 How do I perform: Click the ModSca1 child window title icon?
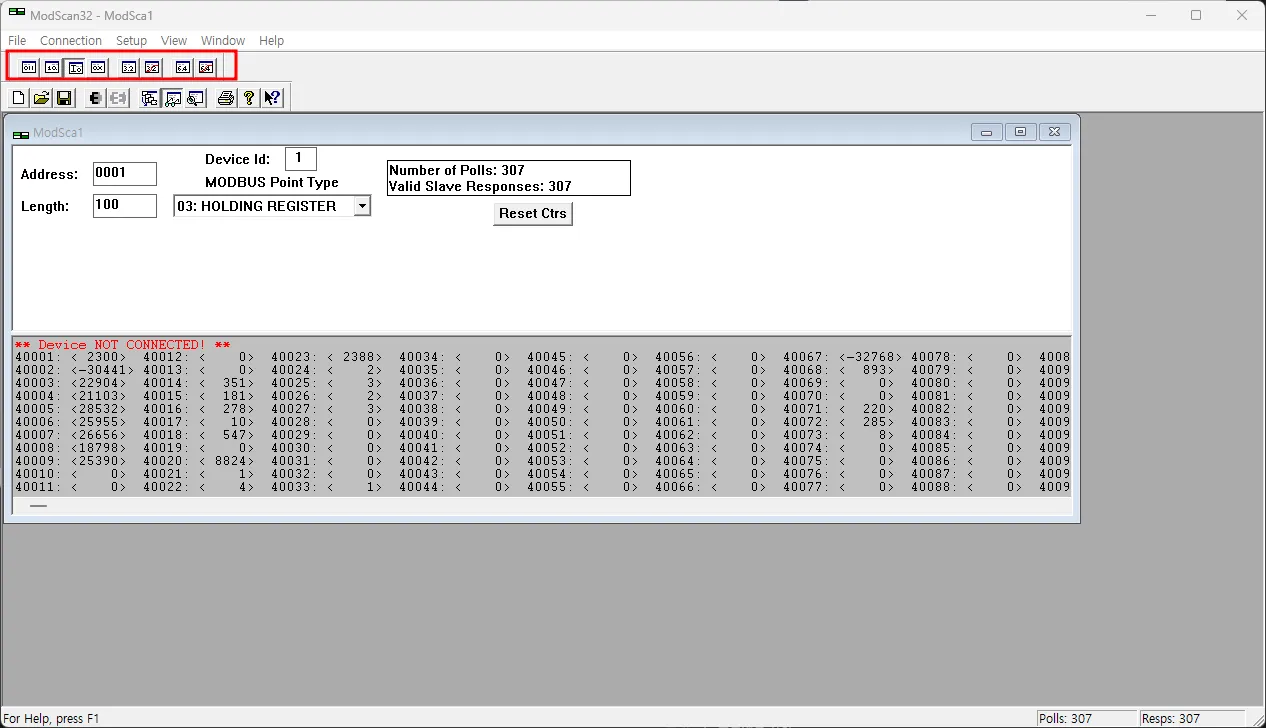point(20,133)
